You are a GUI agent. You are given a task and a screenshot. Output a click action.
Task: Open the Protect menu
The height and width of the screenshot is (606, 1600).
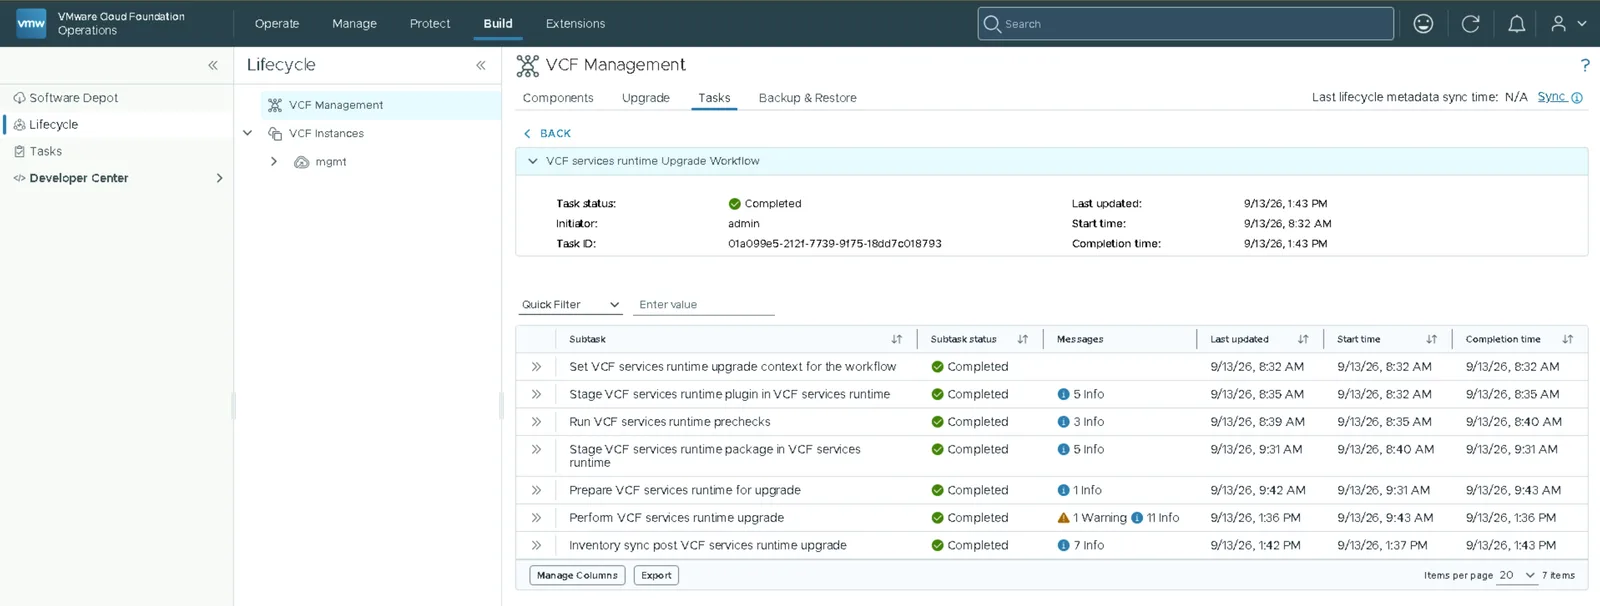[x=430, y=24]
